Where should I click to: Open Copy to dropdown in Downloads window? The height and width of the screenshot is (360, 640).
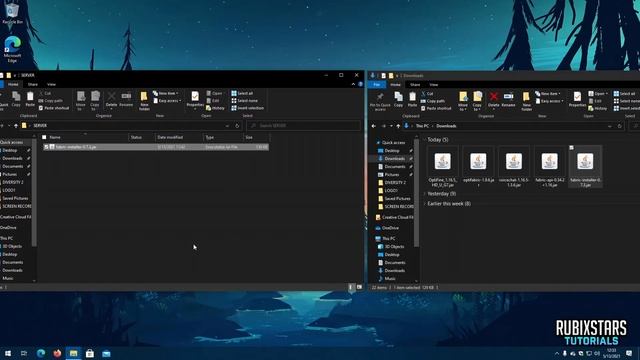[477, 110]
